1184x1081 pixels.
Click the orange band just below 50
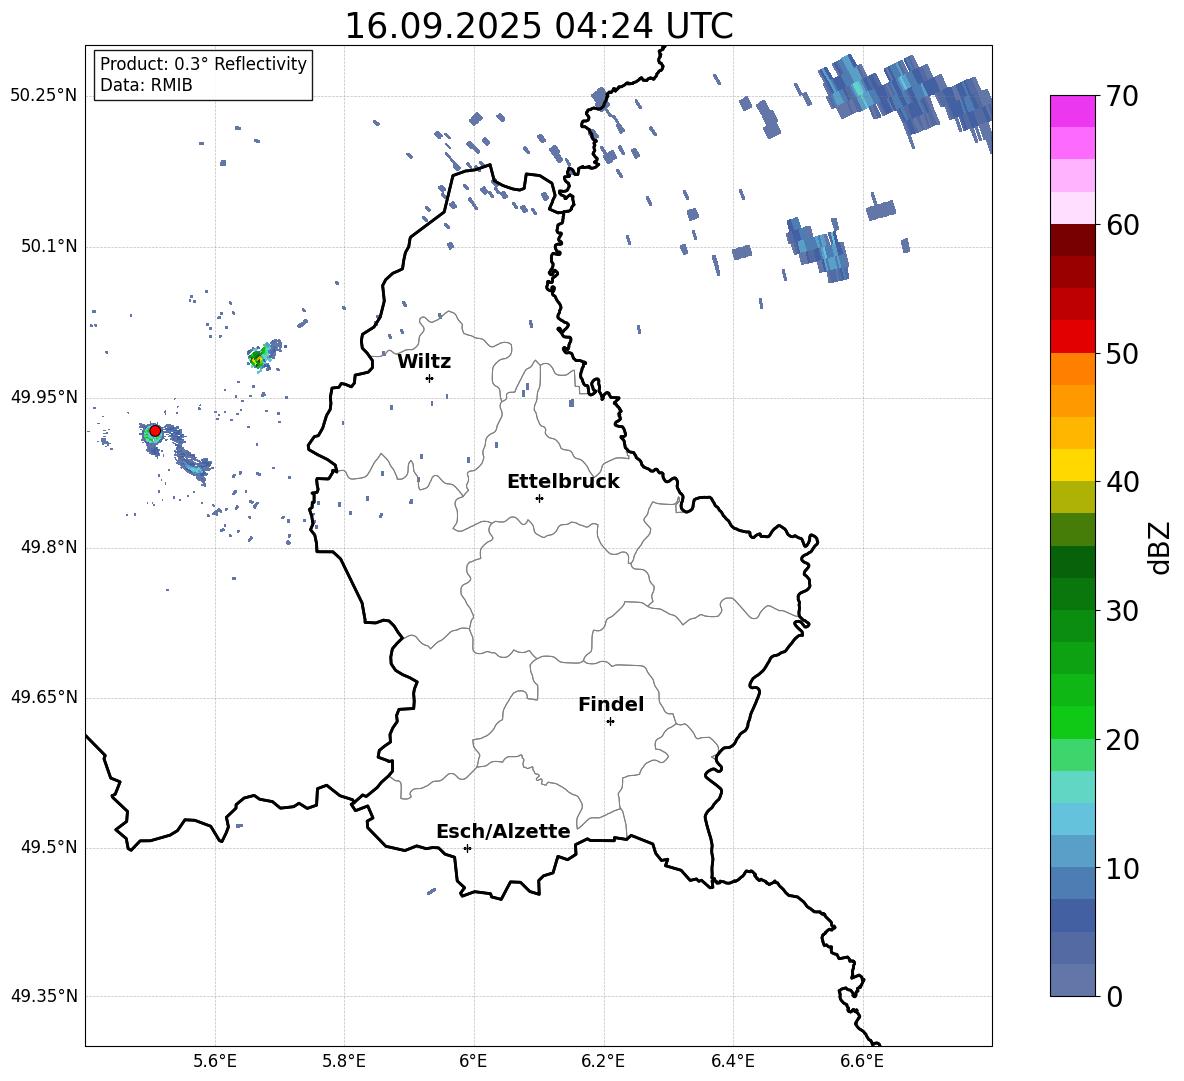[1073, 368]
